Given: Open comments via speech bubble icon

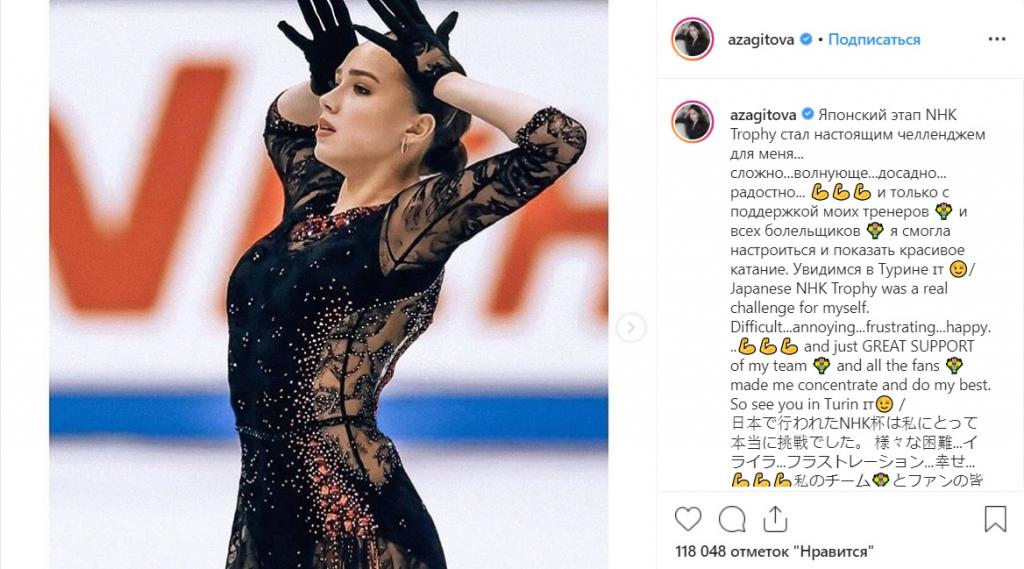Looking at the screenshot, I should click(x=732, y=519).
